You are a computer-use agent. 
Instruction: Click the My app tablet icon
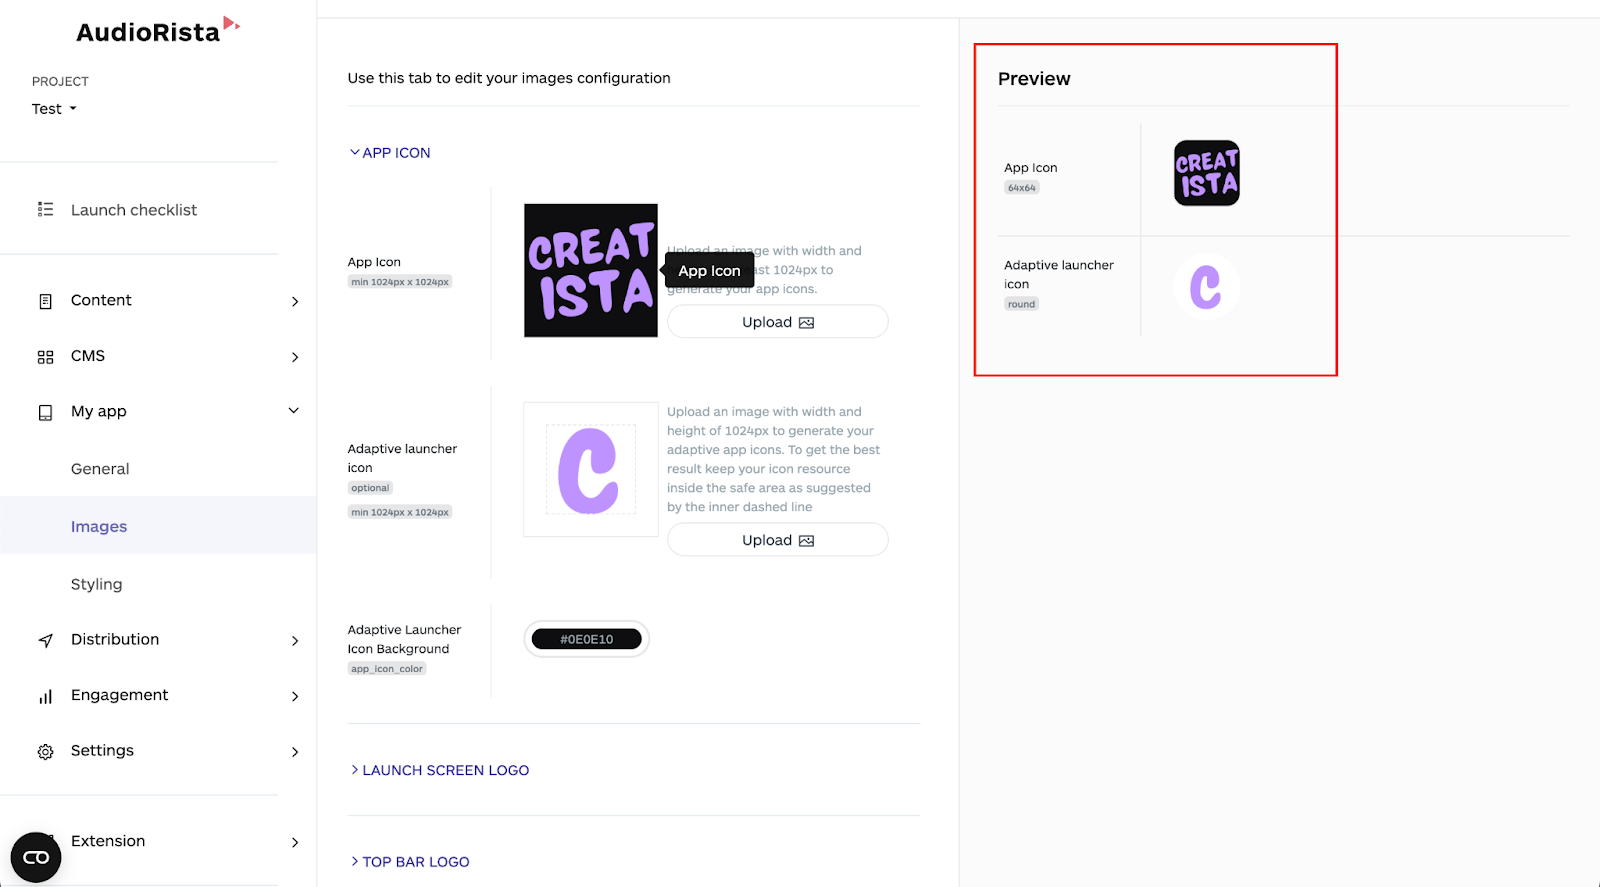[x=45, y=412]
